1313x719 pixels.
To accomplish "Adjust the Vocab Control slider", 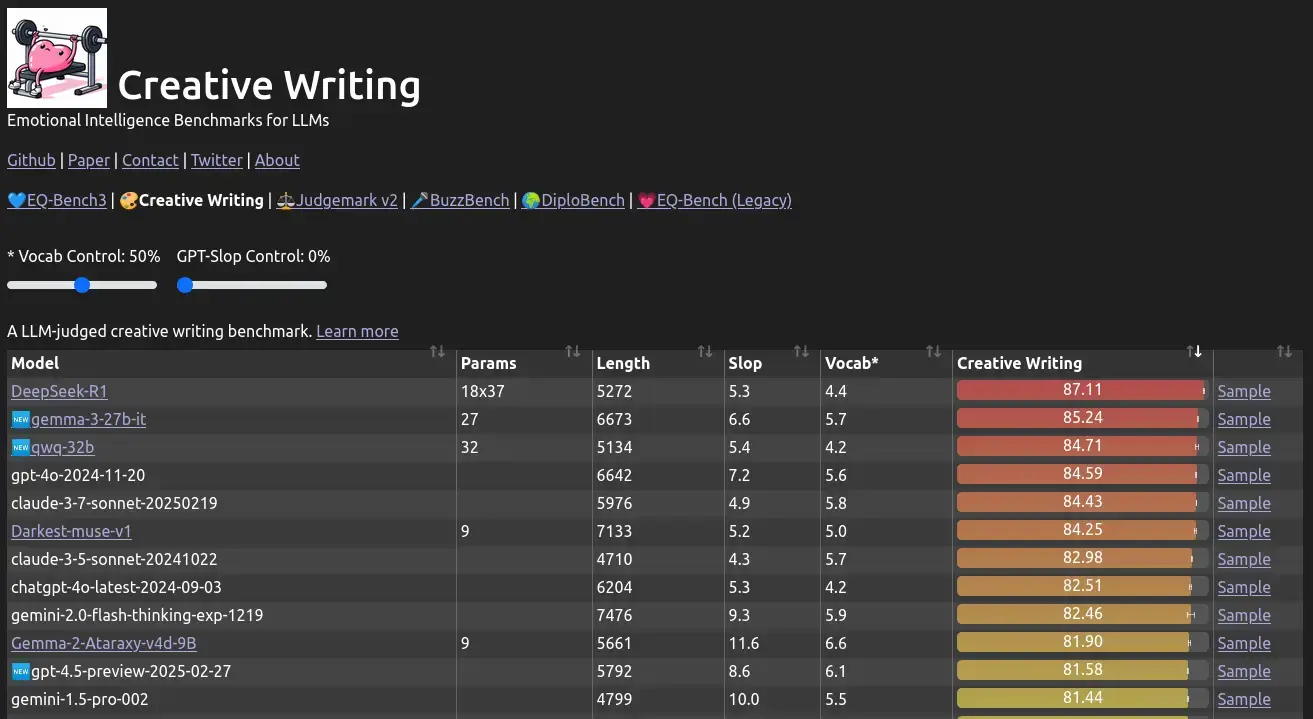I will 83,285.
